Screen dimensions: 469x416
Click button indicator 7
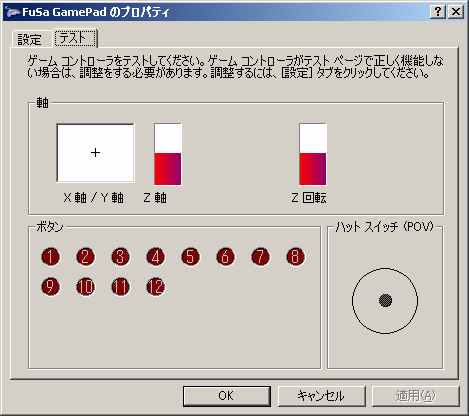pyautogui.click(x=261, y=257)
